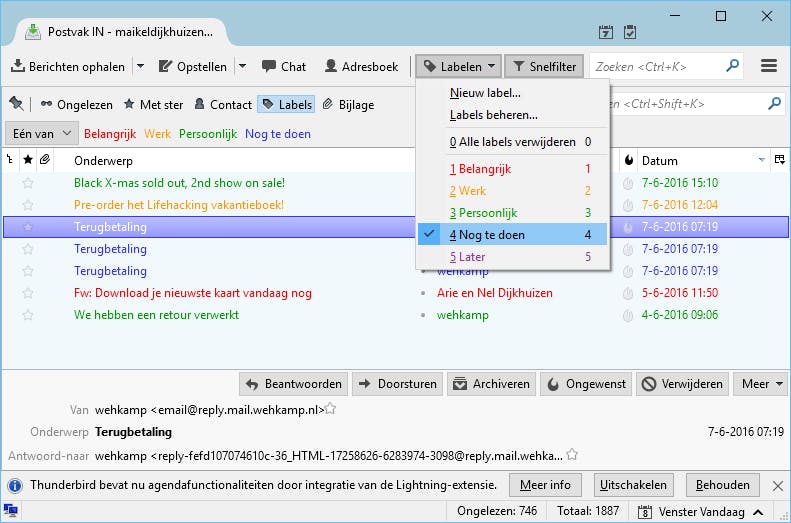Image resolution: width=791 pixels, height=523 pixels.
Task: Toggle the Labels quick filter
Action: 287,104
